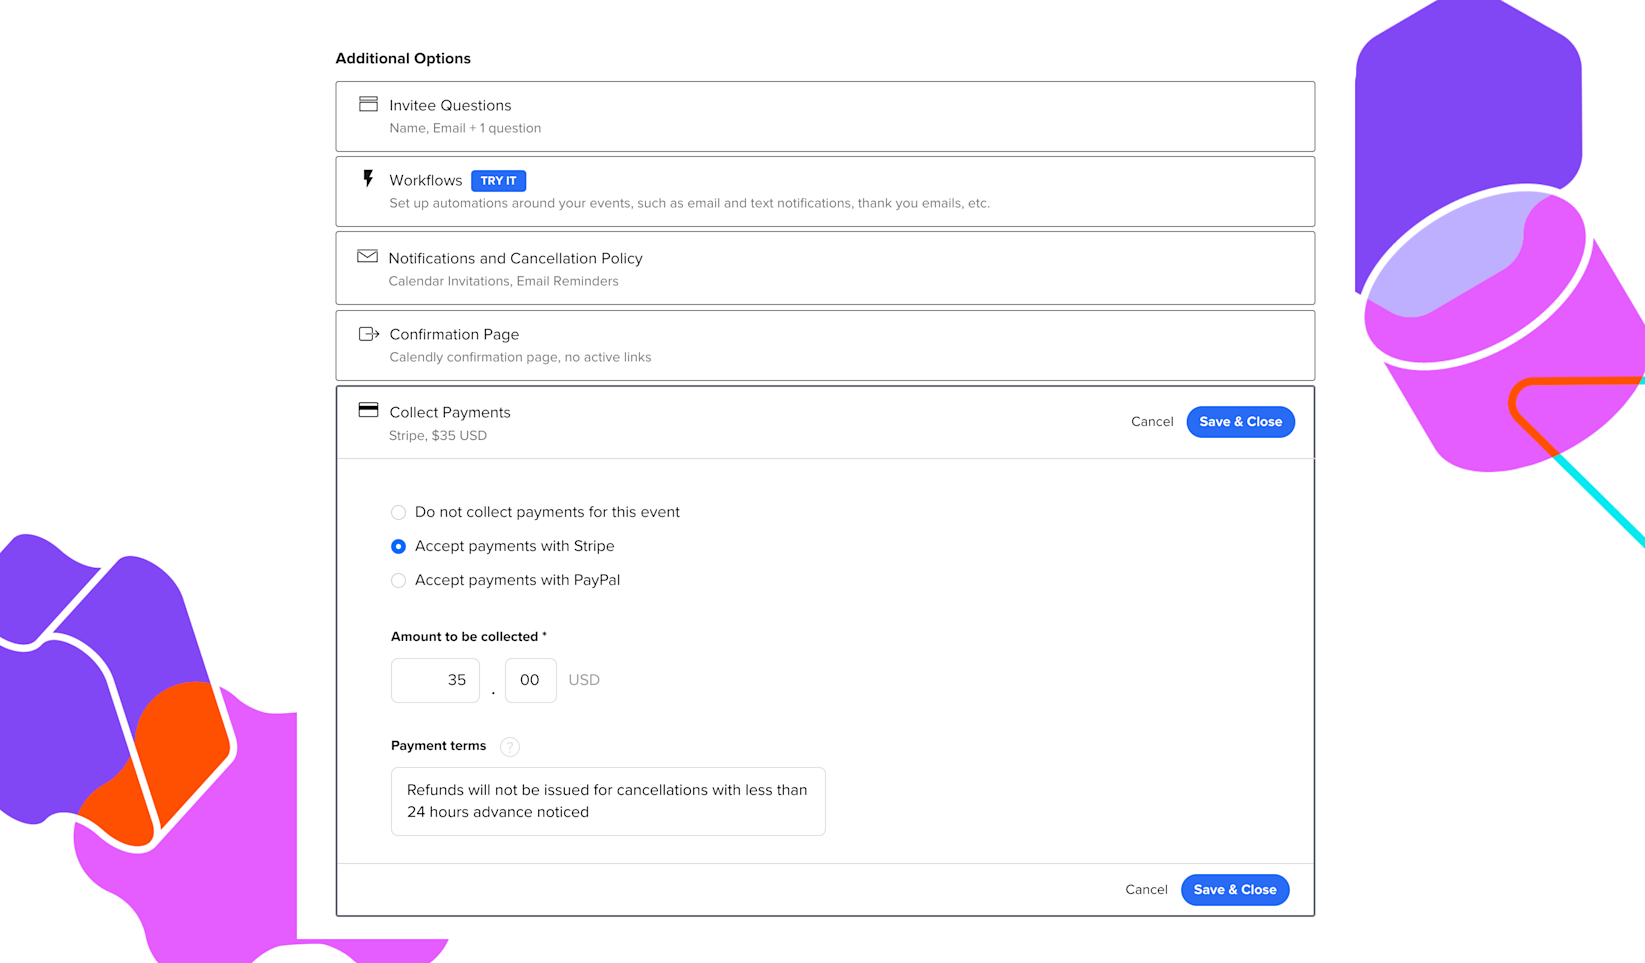Click Cancel in the Collect Payments header
Viewport: 1645px width, 963px height.
tap(1151, 421)
